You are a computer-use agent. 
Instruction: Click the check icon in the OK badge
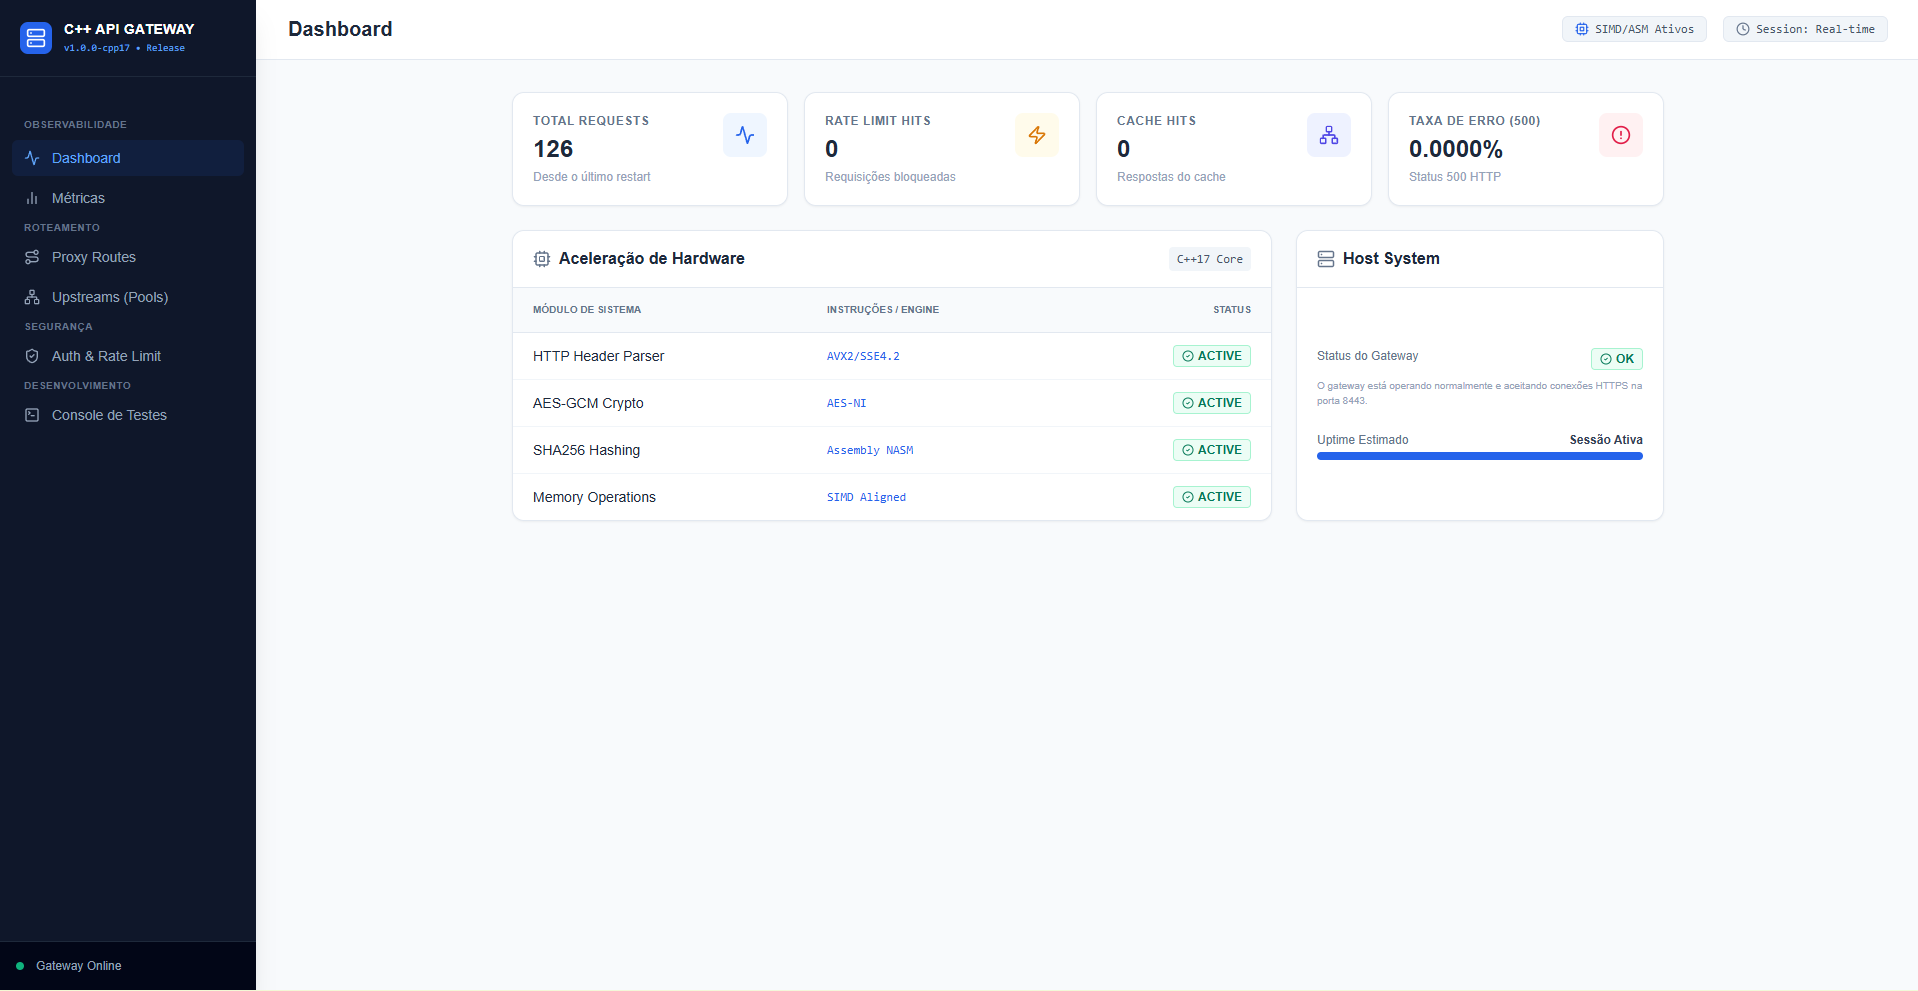point(1606,359)
